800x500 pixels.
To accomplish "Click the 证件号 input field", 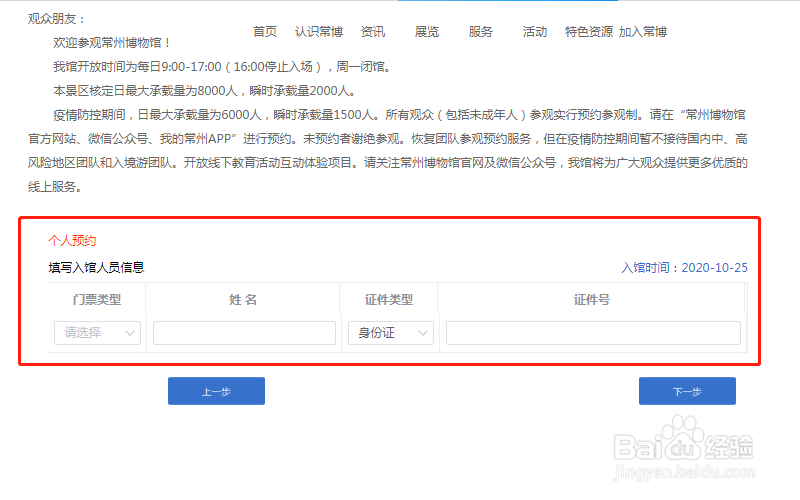I will click(593, 333).
